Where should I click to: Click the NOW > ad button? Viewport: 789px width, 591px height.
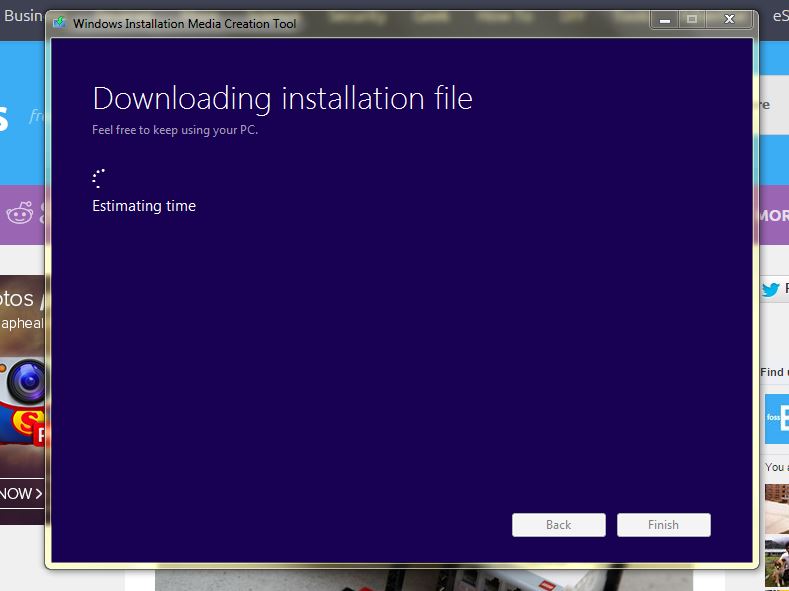[x=21, y=493]
